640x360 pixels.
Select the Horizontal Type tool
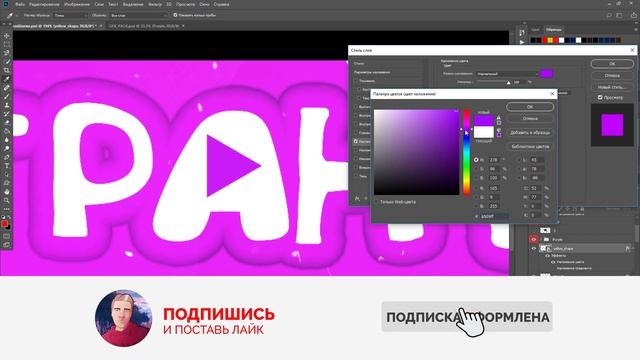coord(7,166)
